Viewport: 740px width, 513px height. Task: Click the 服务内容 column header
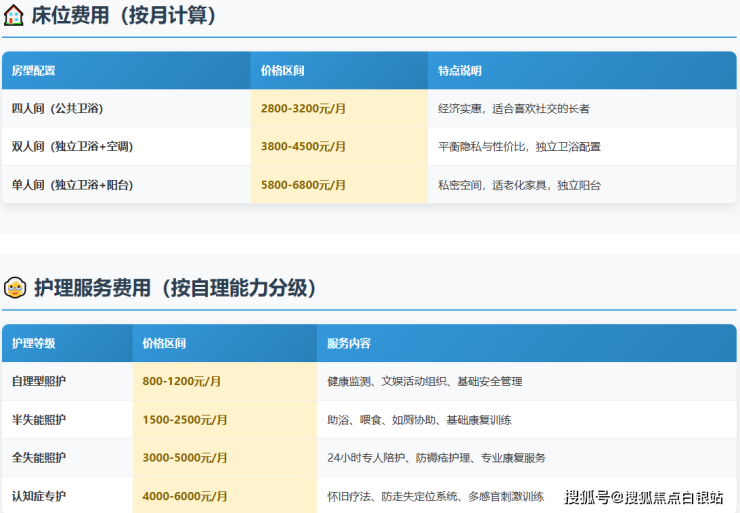[x=348, y=343]
